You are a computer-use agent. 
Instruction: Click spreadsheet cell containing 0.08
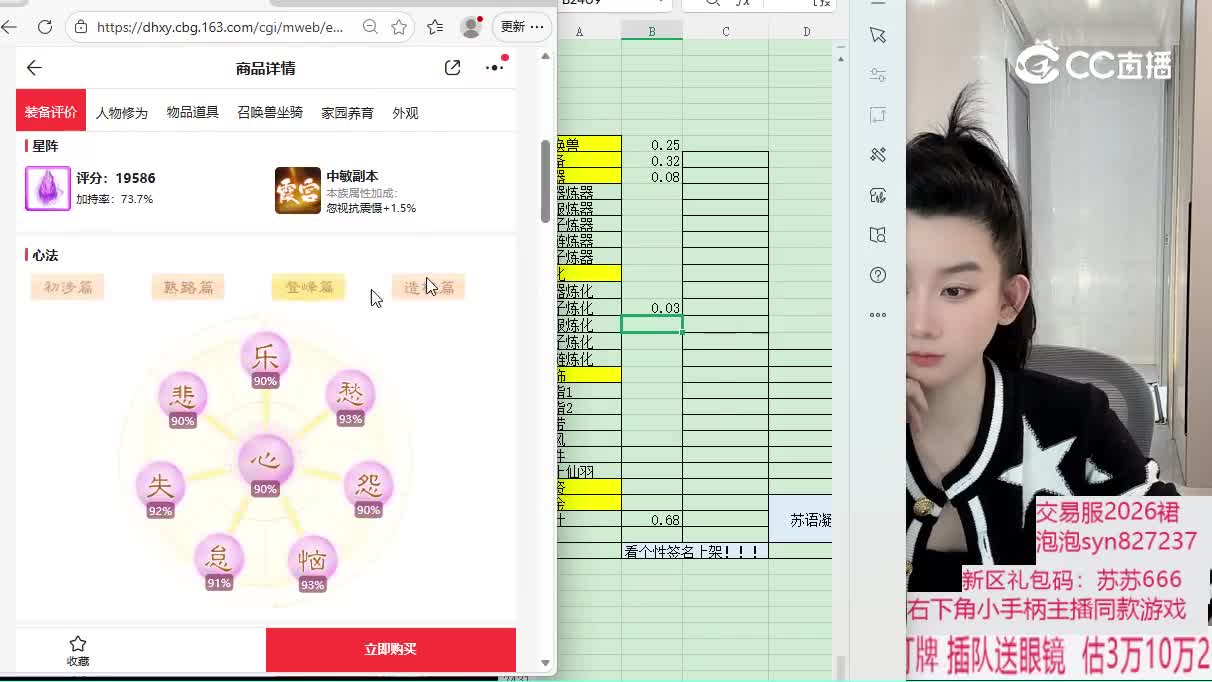[652, 177]
